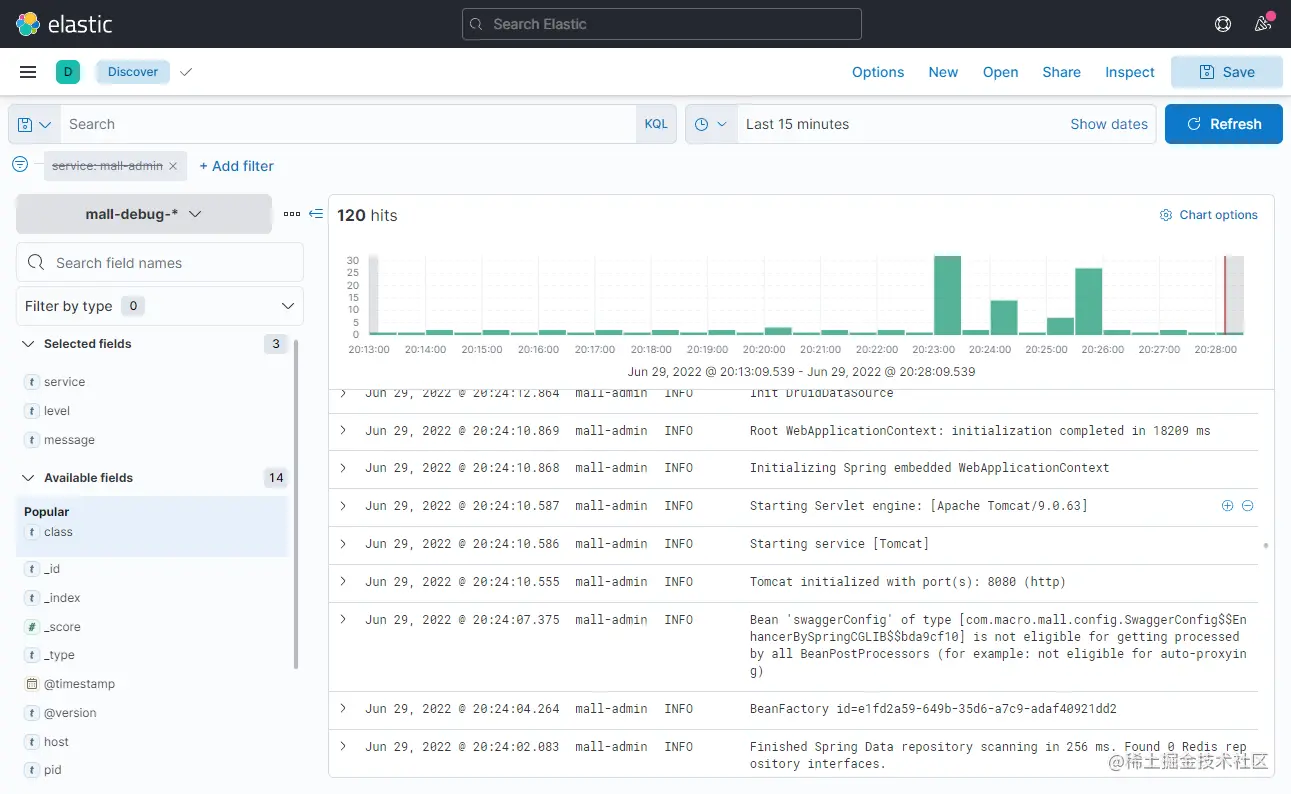Open the date quick menu clock icon
The height and width of the screenshot is (794, 1291).
(x=711, y=124)
